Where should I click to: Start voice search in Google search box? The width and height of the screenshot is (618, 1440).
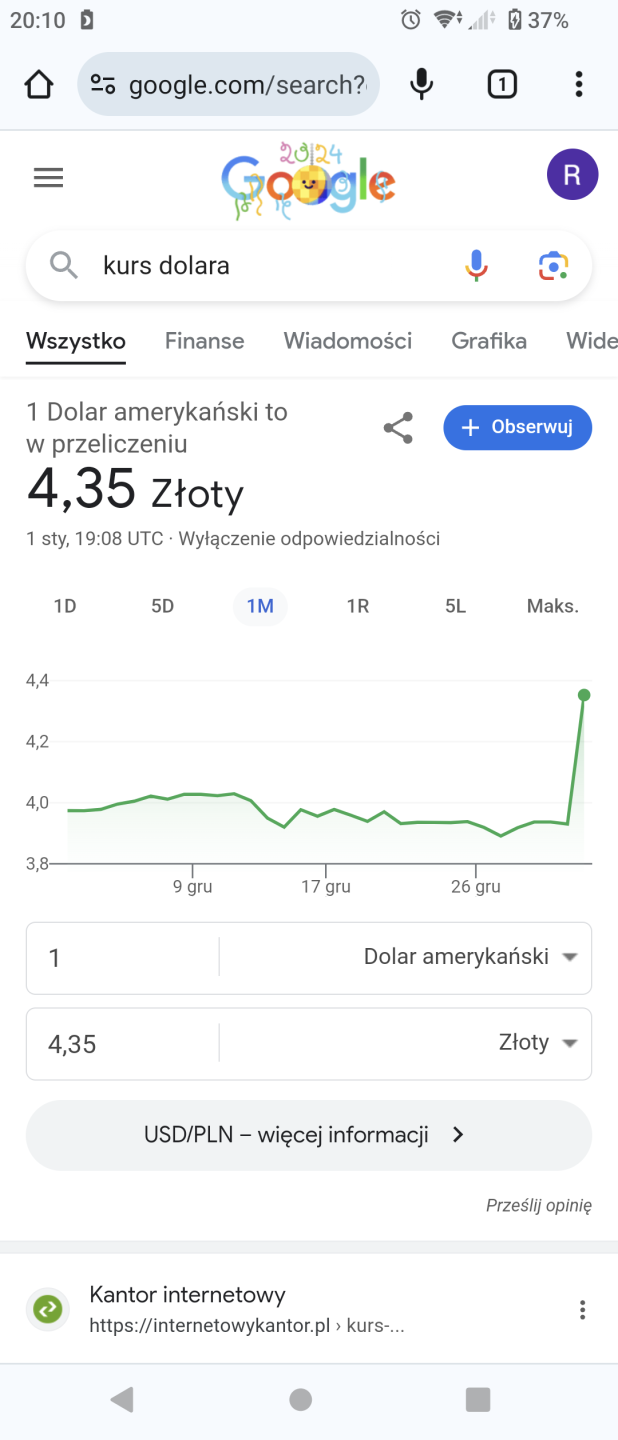tap(477, 265)
